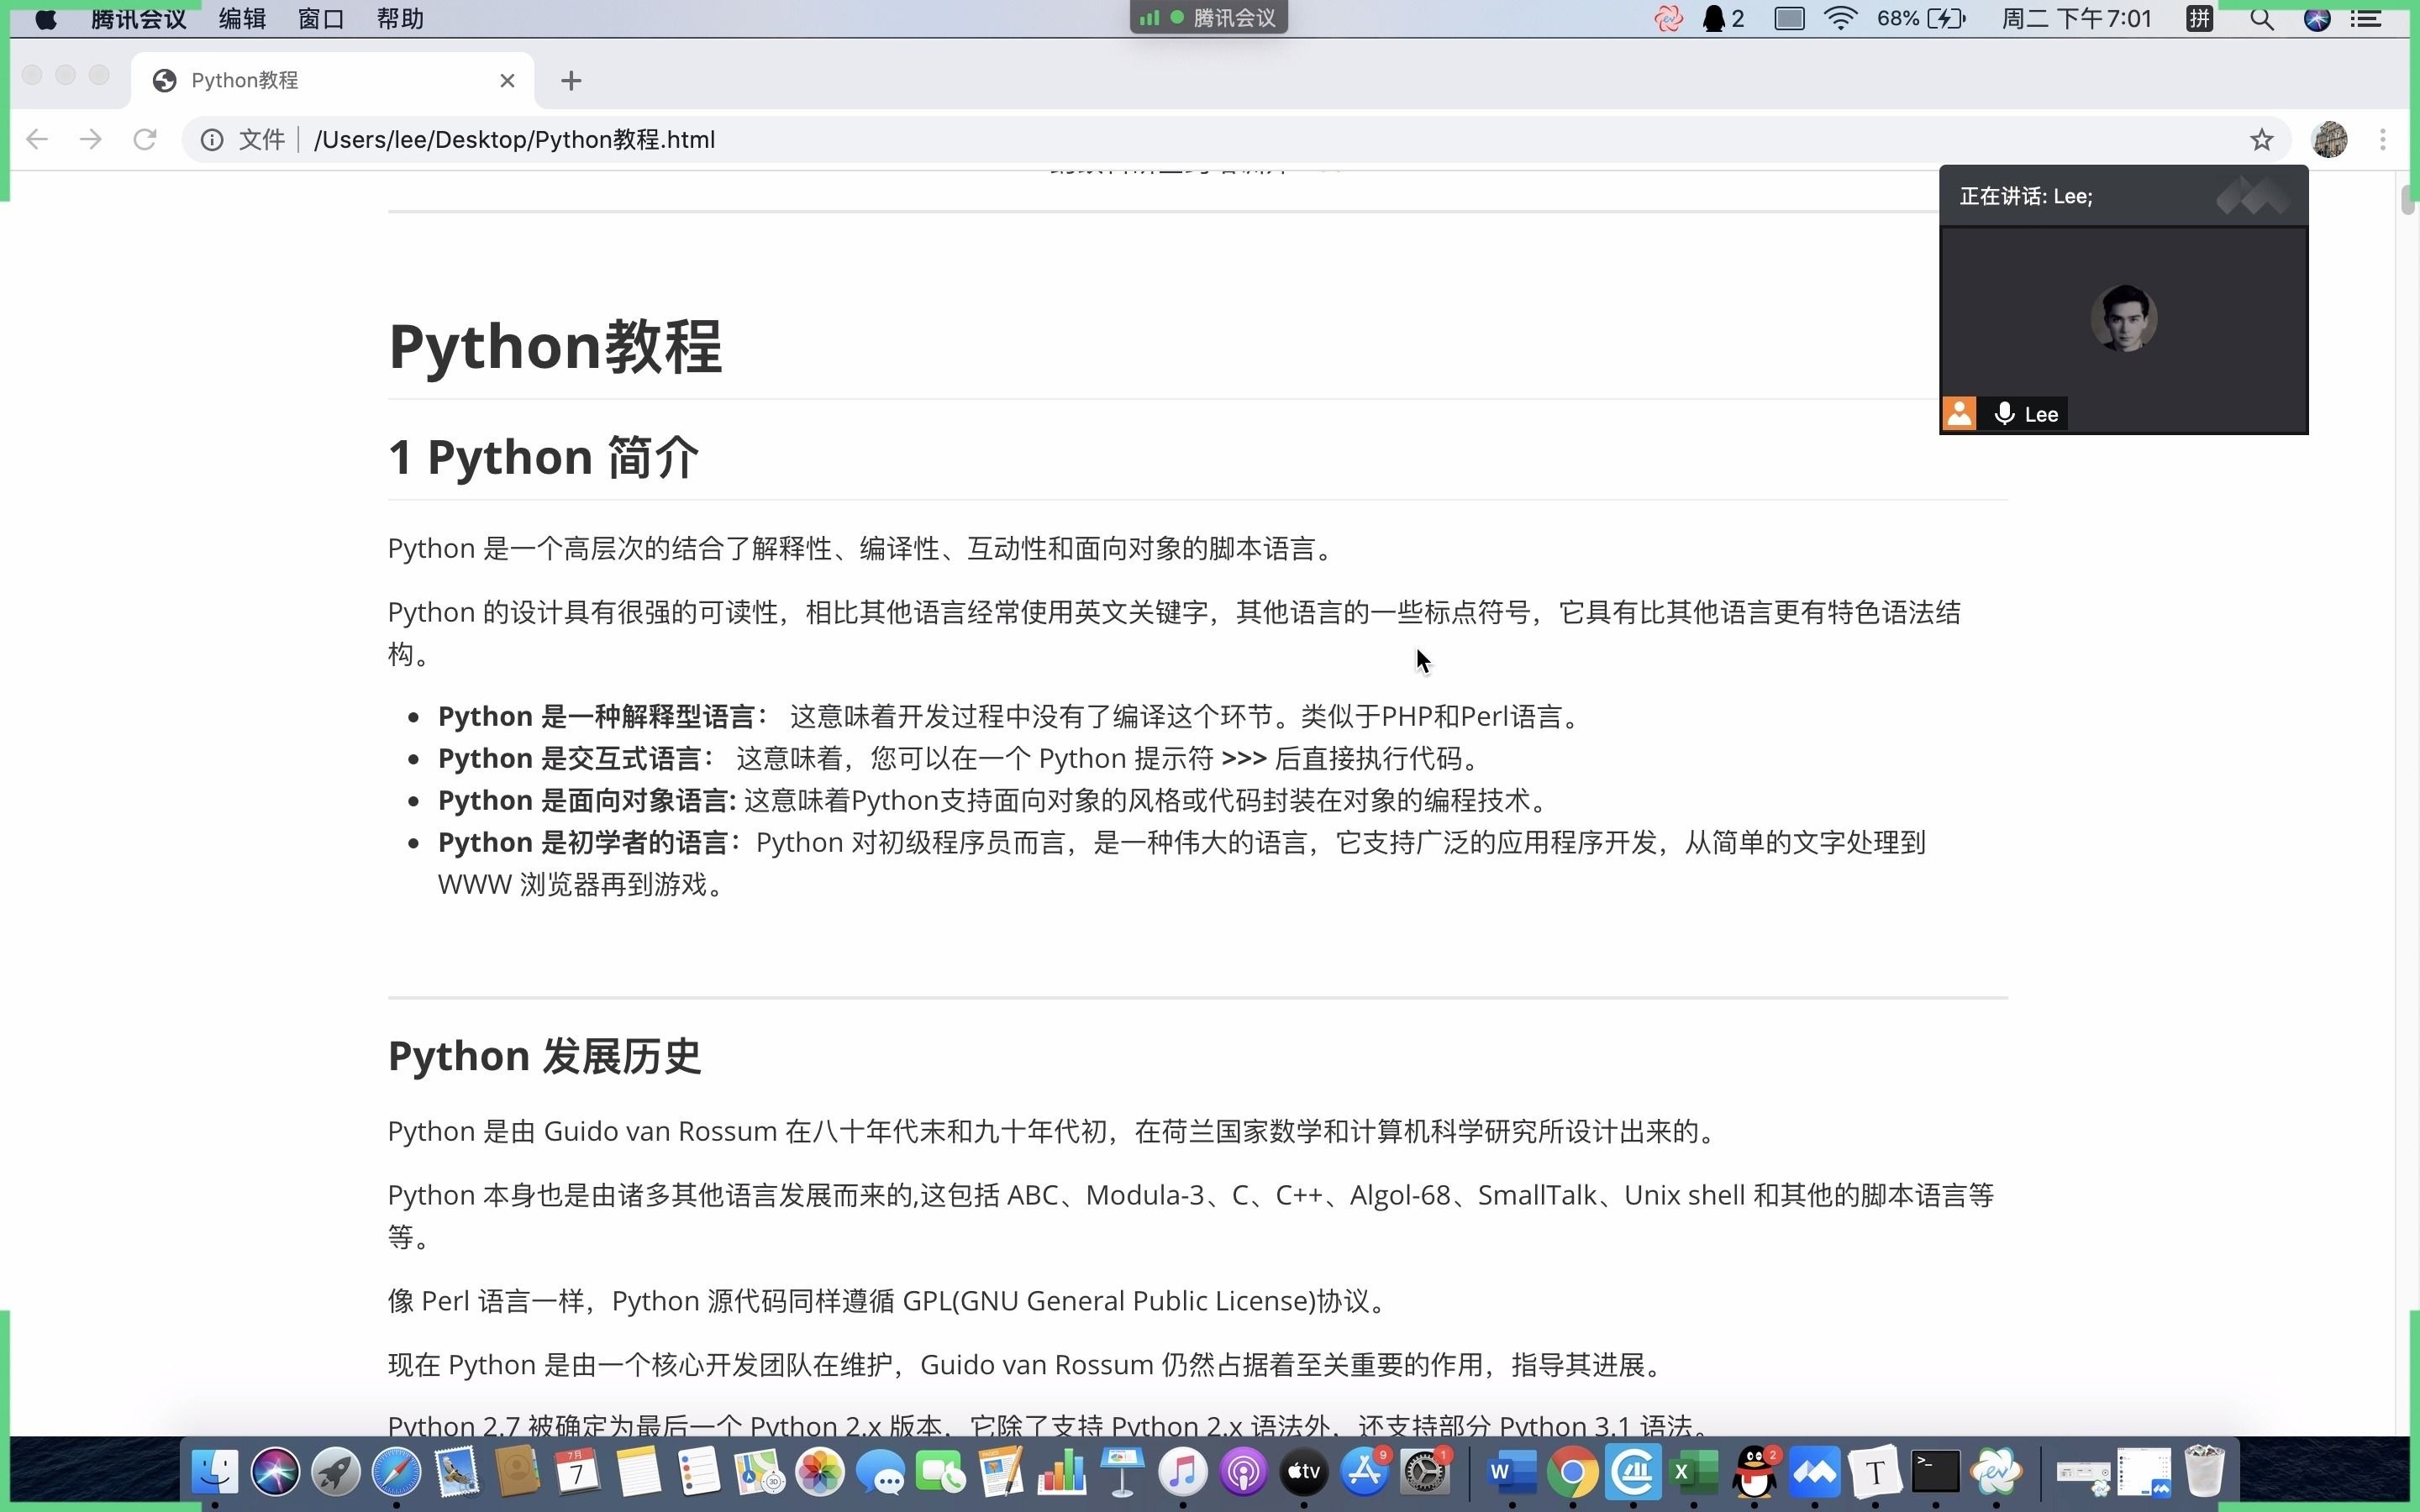Open Spotlight search in menu bar
The image size is (2420, 1512).
coord(2261,19)
